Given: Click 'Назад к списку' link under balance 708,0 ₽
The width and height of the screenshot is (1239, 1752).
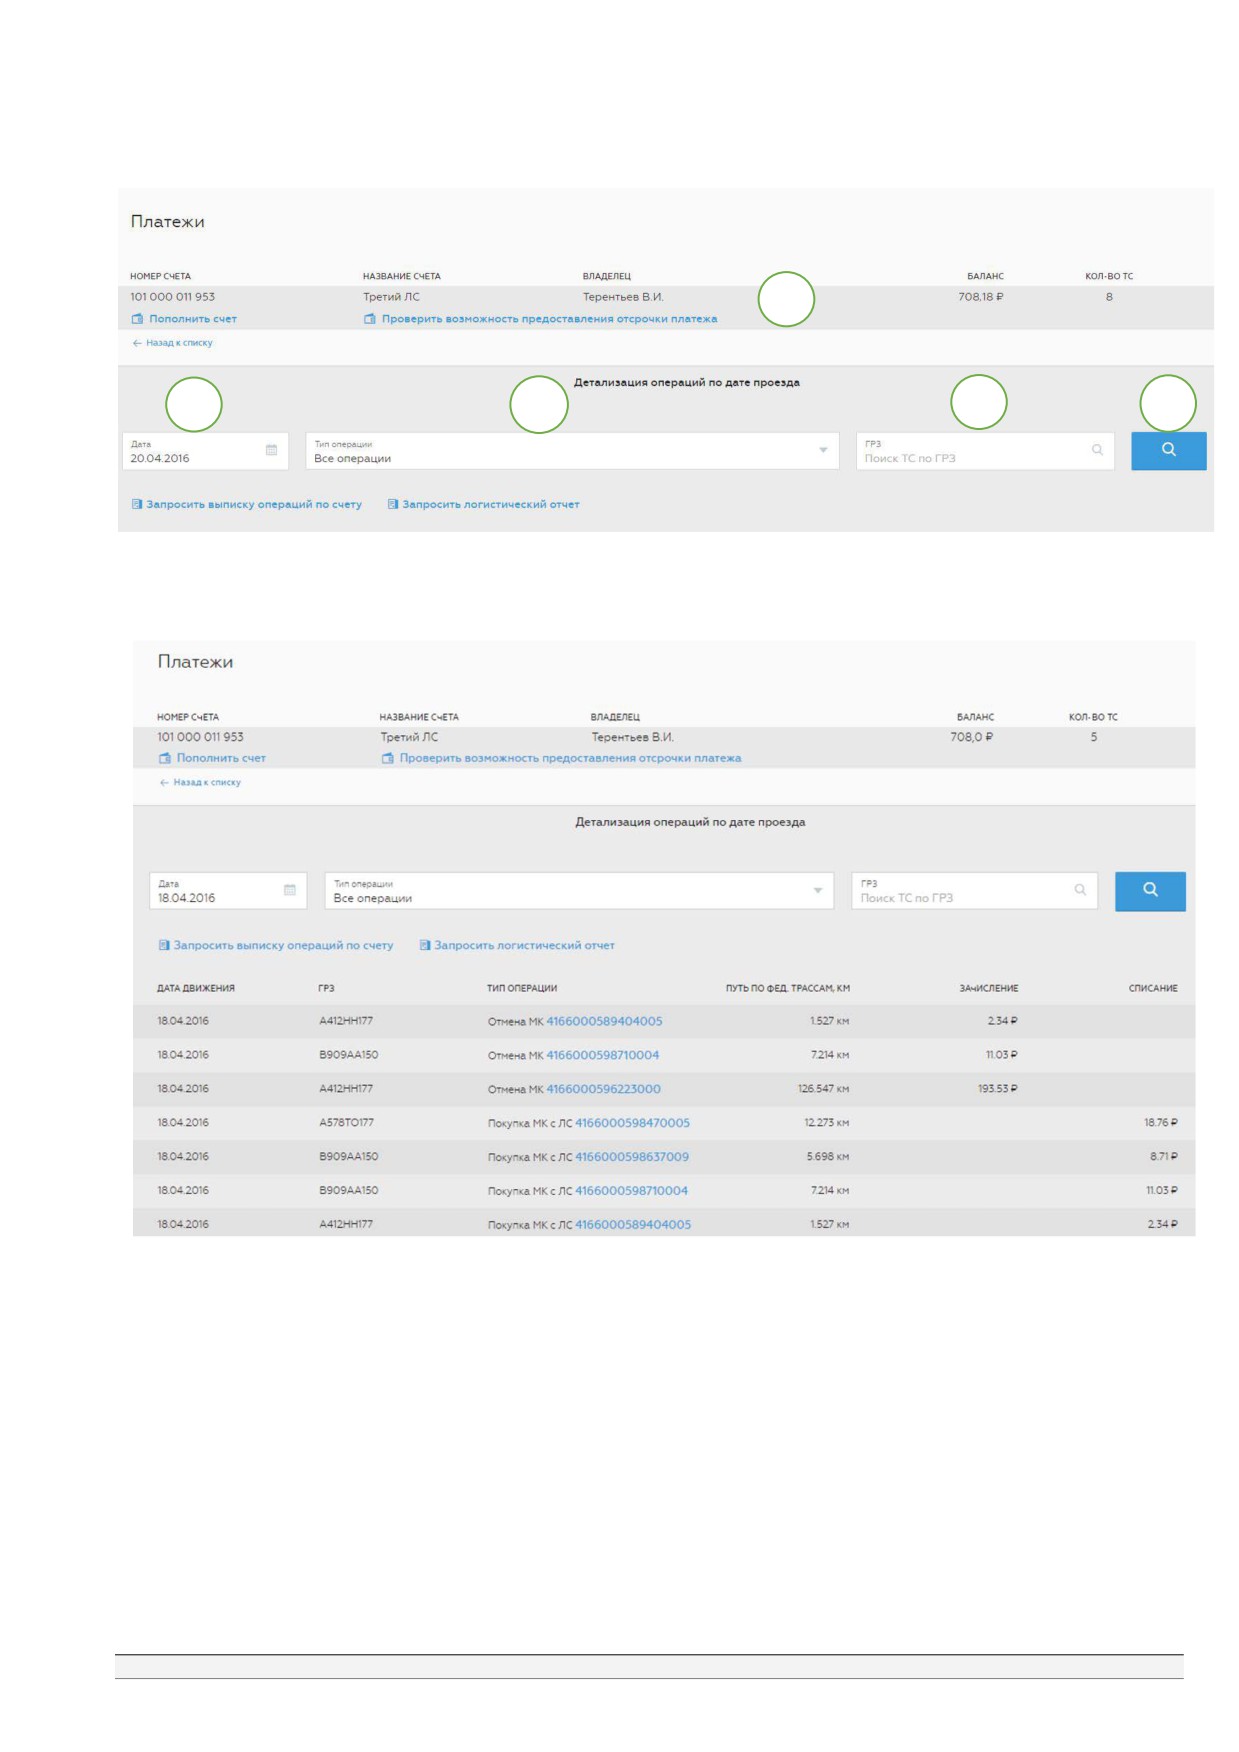Looking at the screenshot, I should tap(207, 783).
